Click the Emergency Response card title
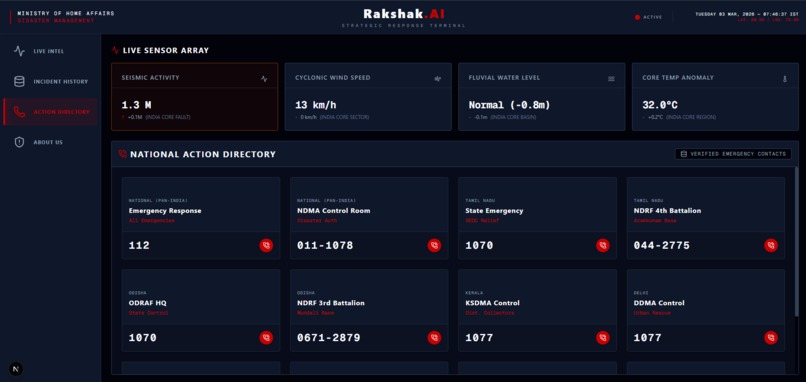The image size is (806, 382). [165, 211]
